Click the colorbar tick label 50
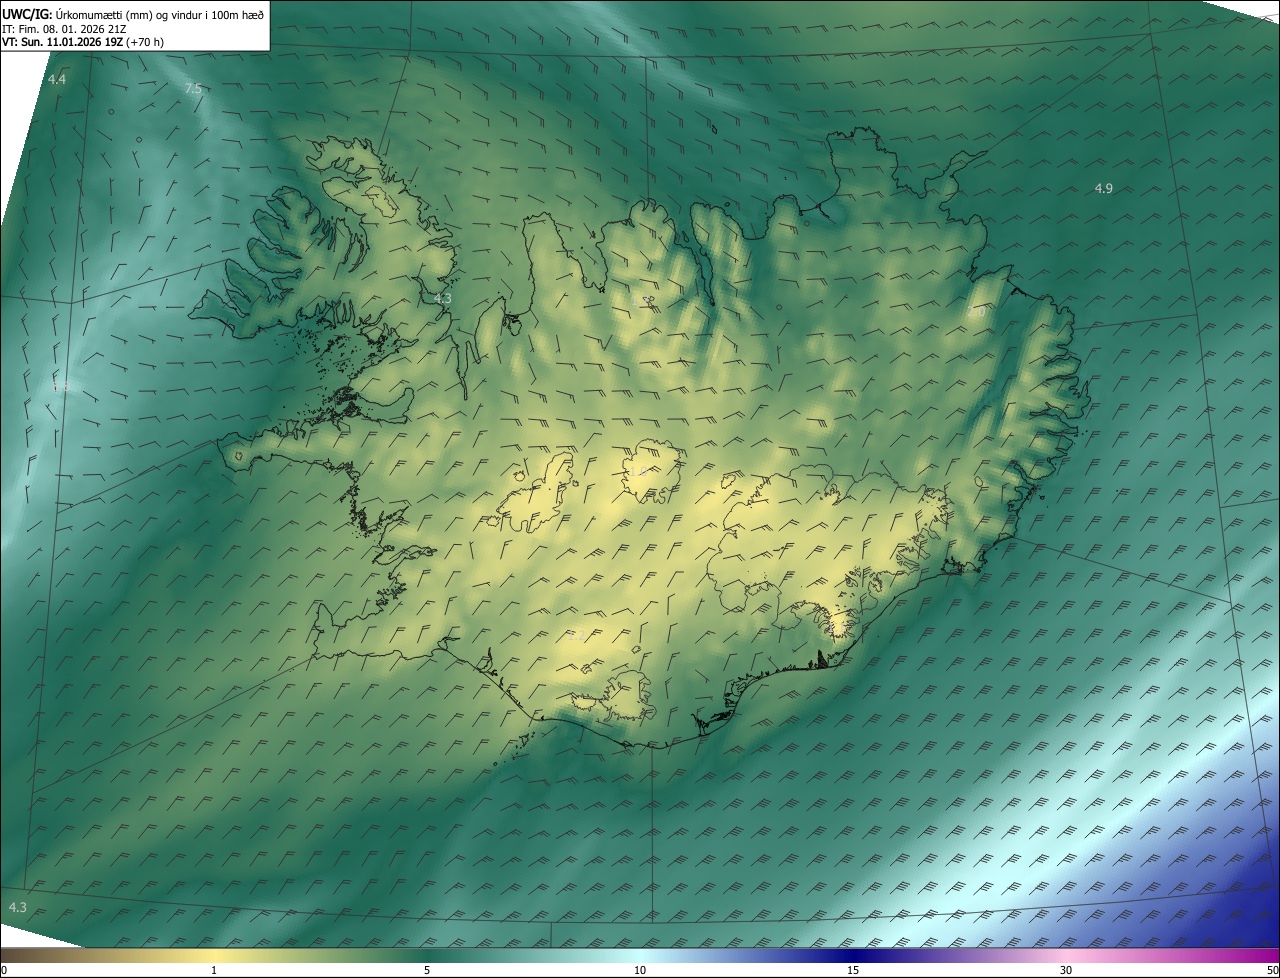The height and width of the screenshot is (978, 1280). point(1272,970)
